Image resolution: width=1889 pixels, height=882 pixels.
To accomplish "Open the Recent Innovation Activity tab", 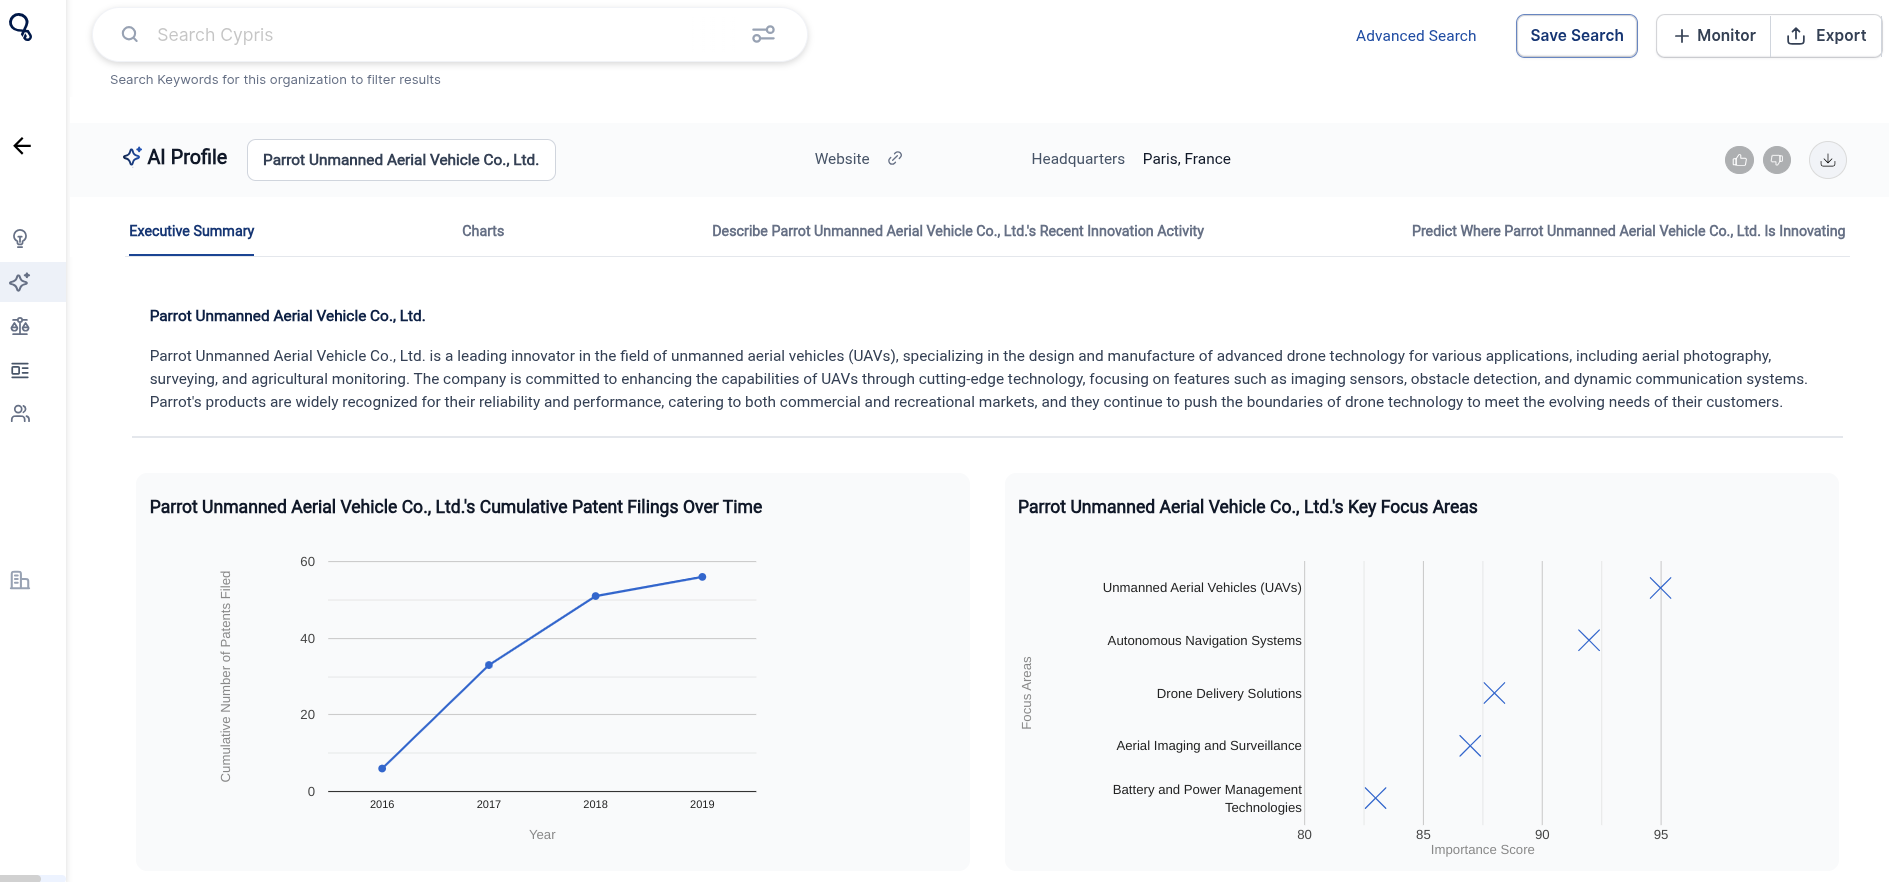I will click(957, 231).
